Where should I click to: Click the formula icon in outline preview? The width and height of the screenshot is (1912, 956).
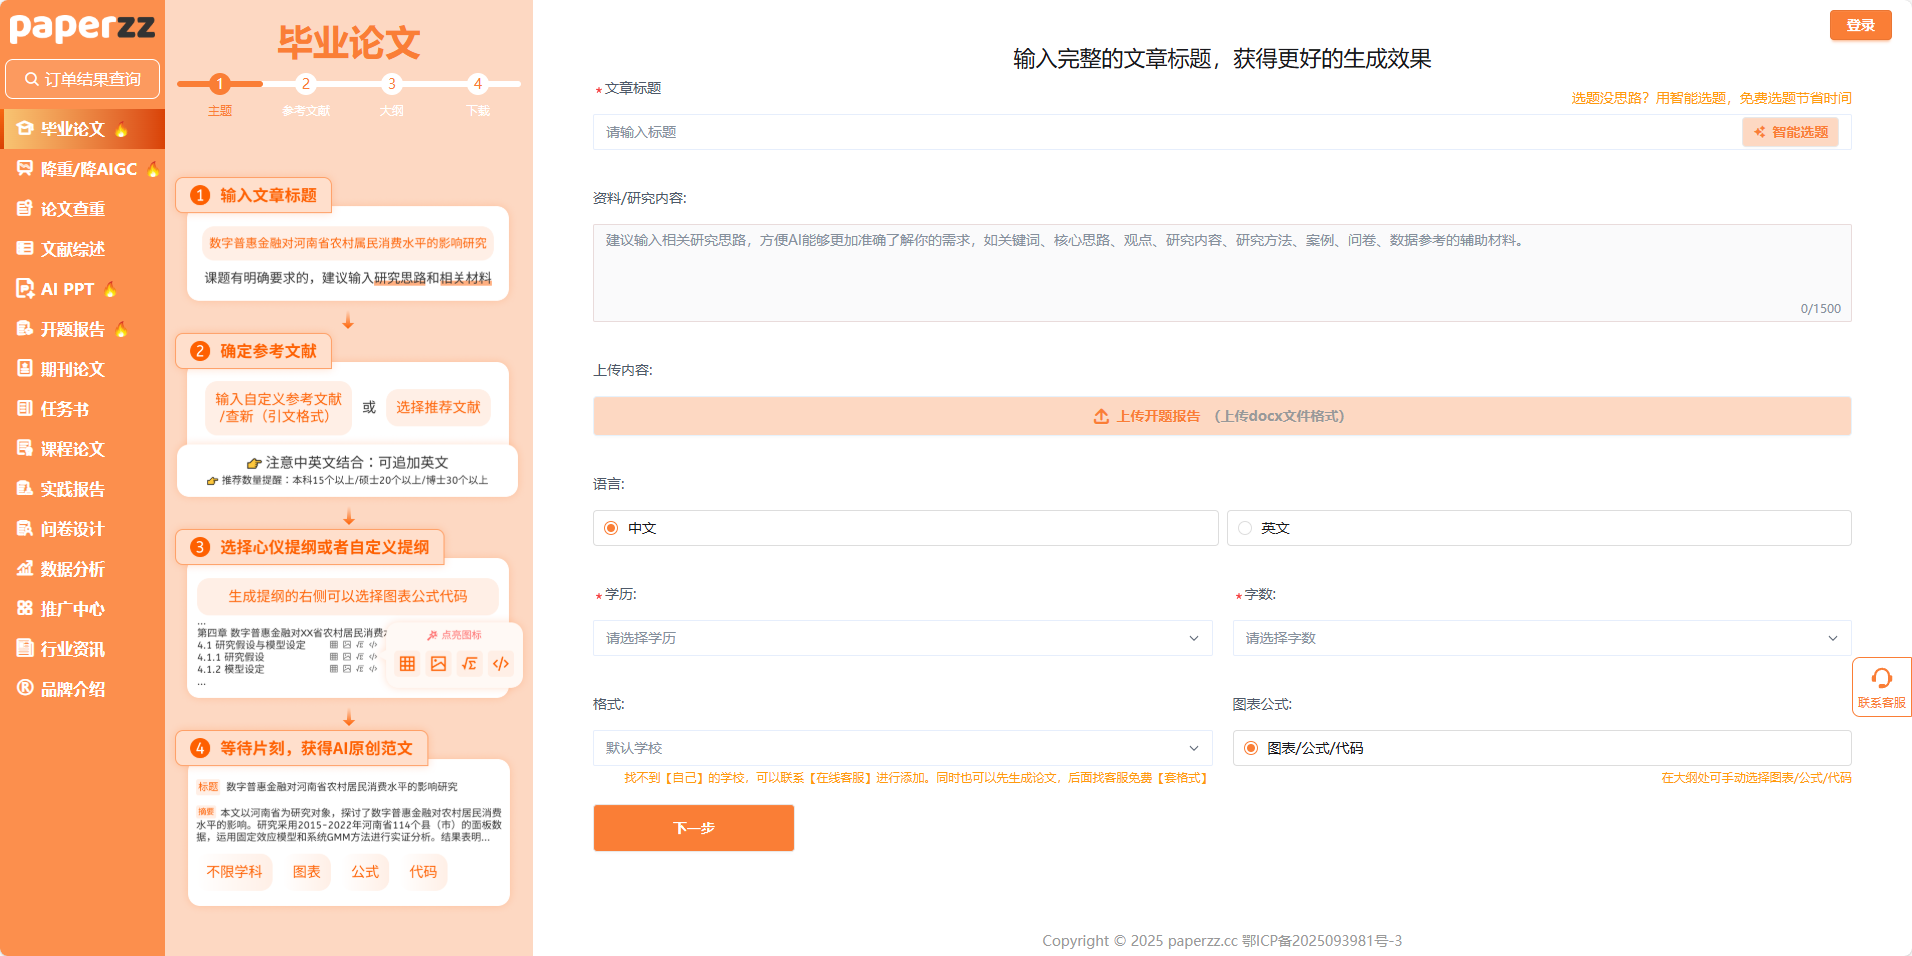[x=469, y=664]
